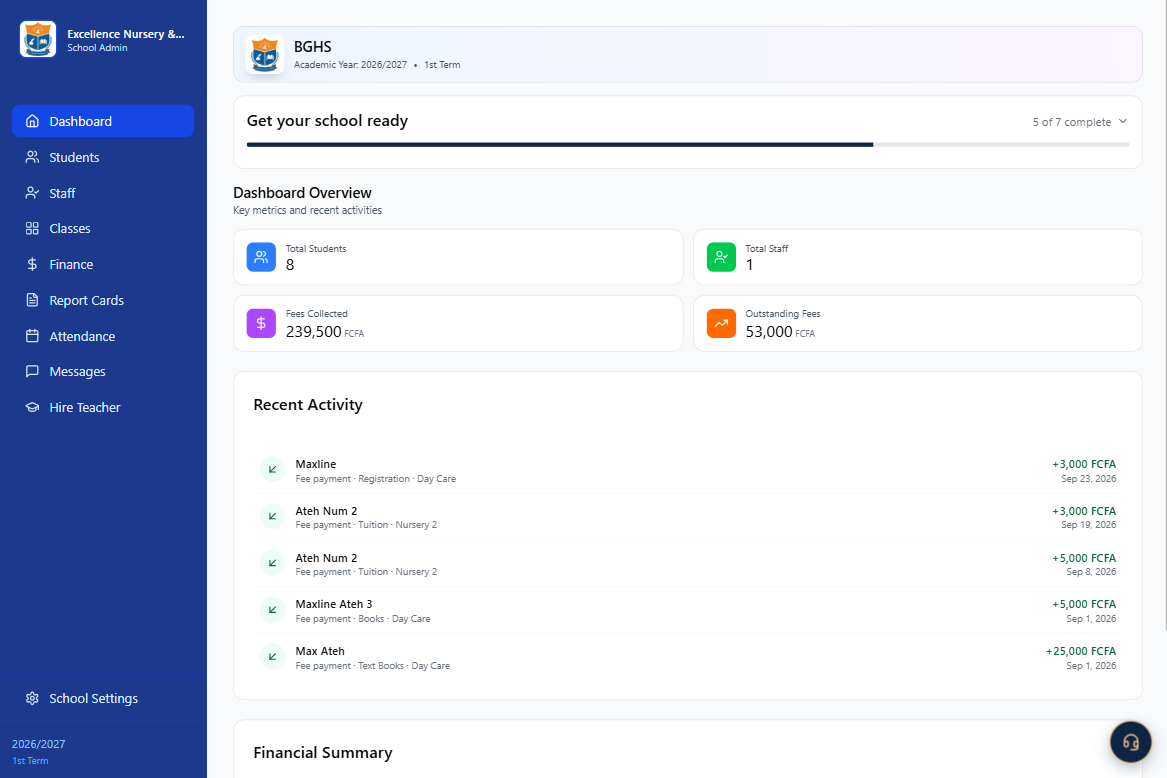Go to Students in the sidebar
Image resolution: width=1167 pixels, height=778 pixels.
(103, 157)
